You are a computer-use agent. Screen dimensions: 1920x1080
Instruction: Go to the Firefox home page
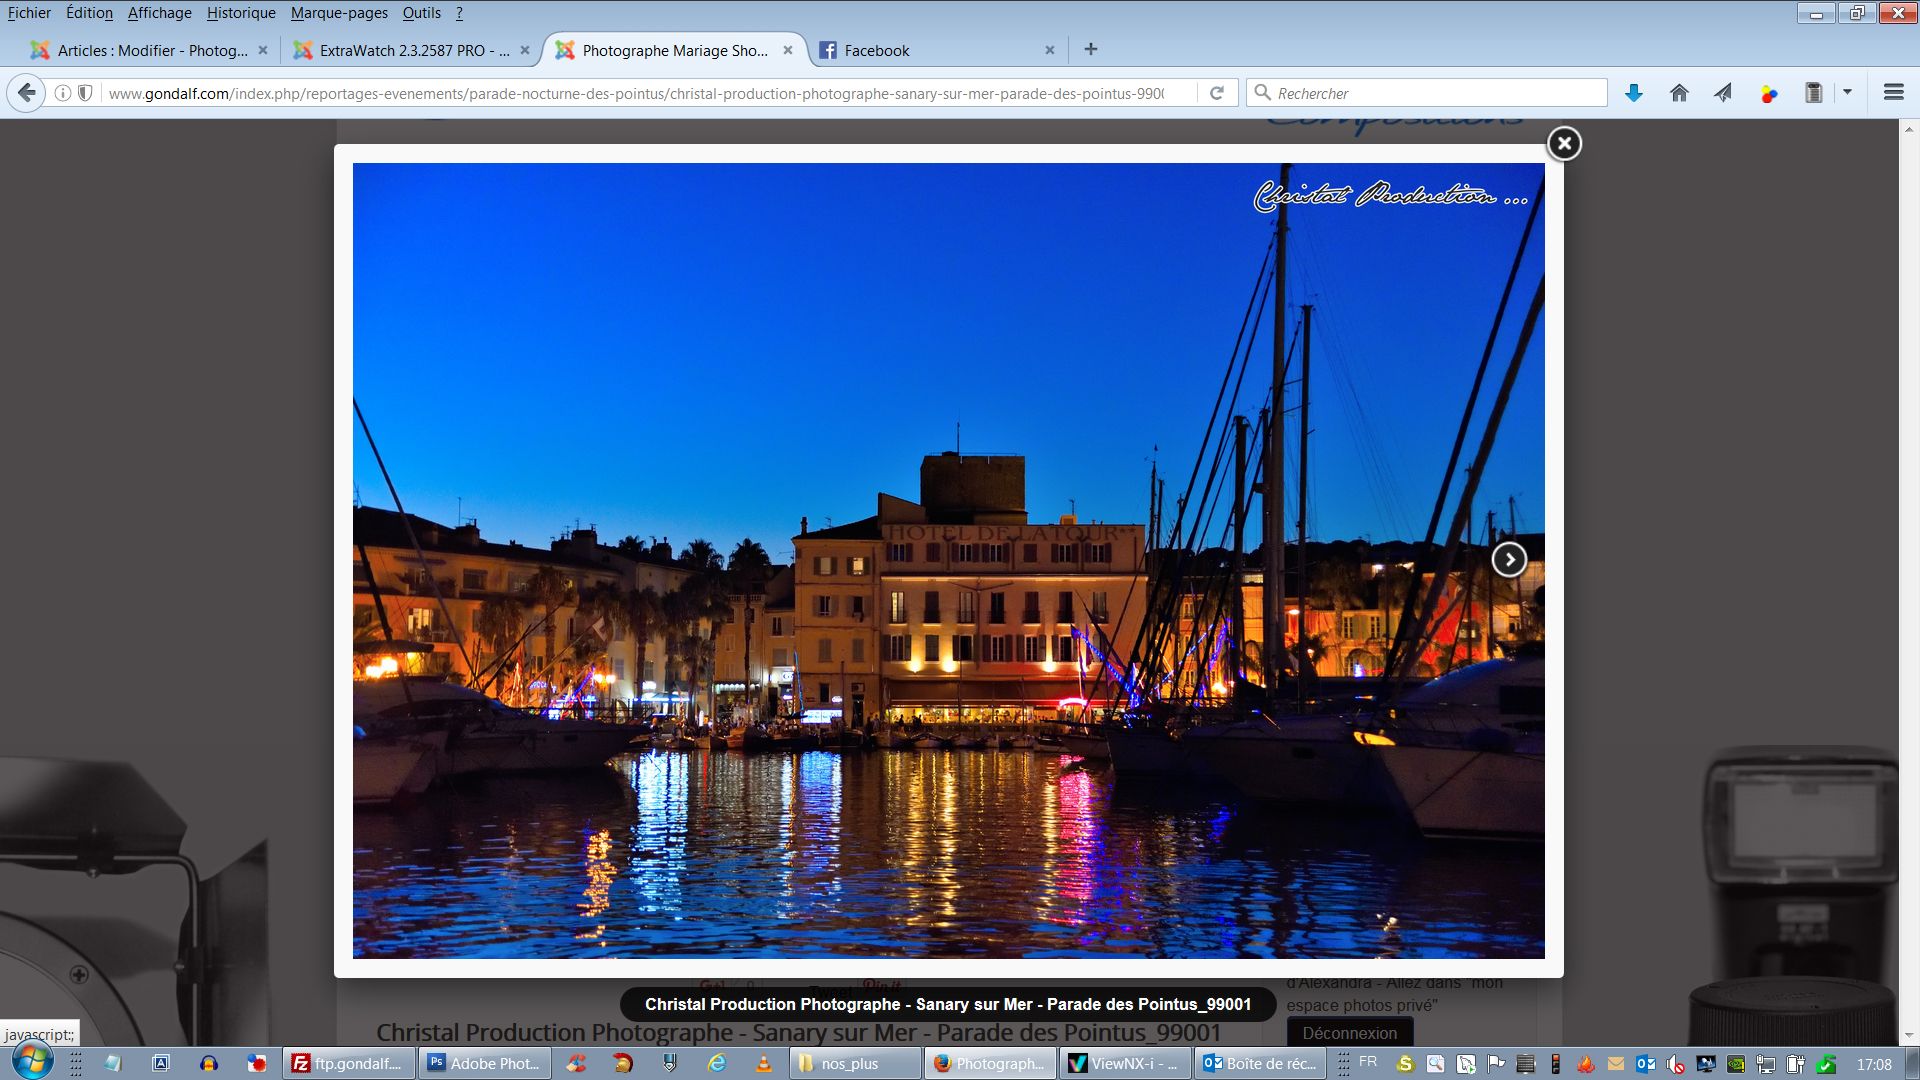(1679, 93)
